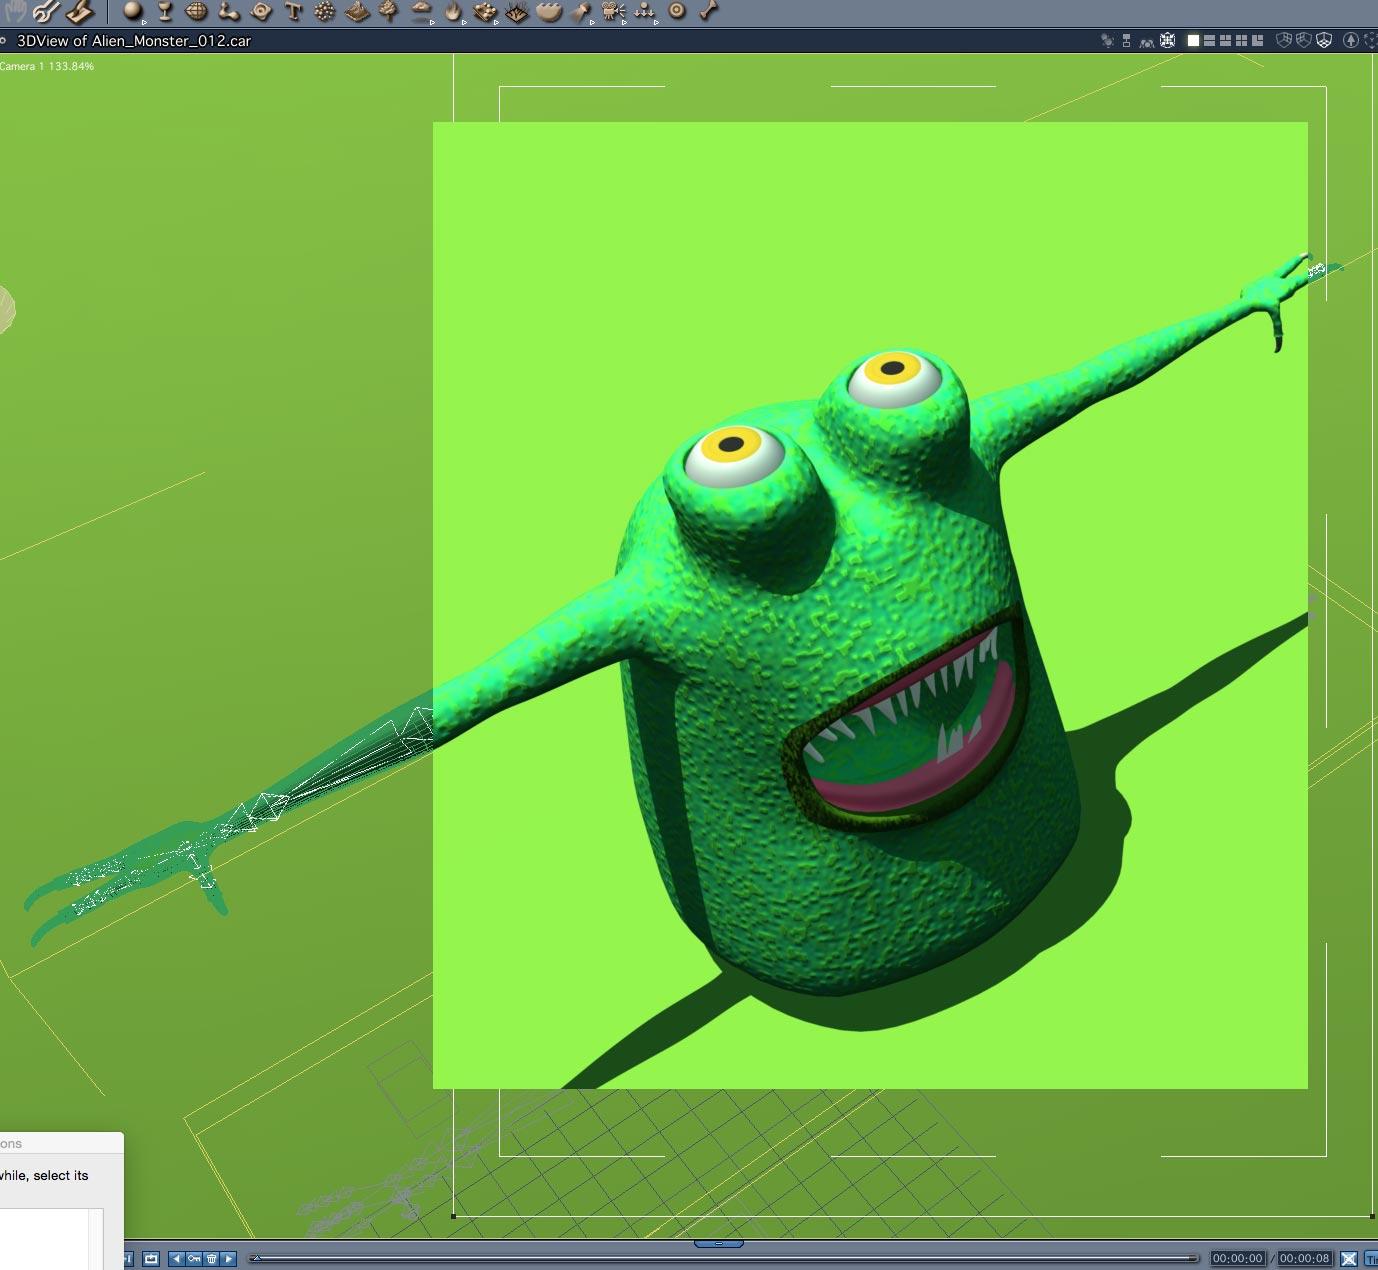Enable the four-pane view layout
The image size is (1378, 1270).
pos(1241,41)
